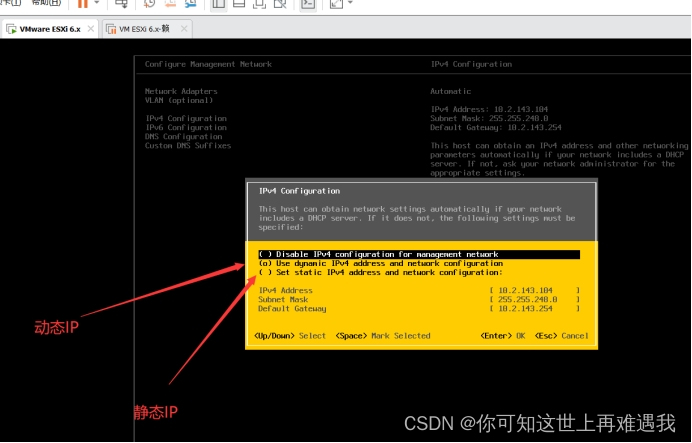Select IPv6 Configuration in the left menu
The height and width of the screenshot is (443, 692).
pos(186,128)
